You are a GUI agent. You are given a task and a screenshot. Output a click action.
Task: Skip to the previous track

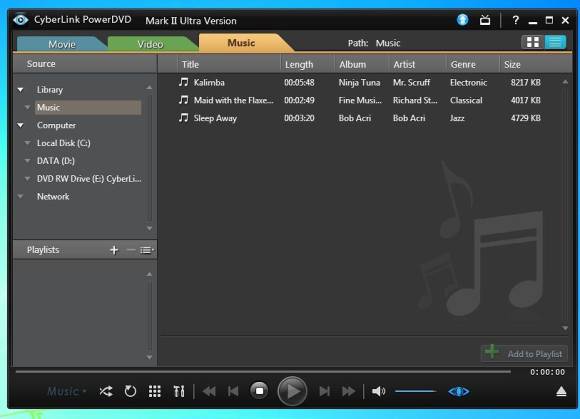click(x=233, y=391)
